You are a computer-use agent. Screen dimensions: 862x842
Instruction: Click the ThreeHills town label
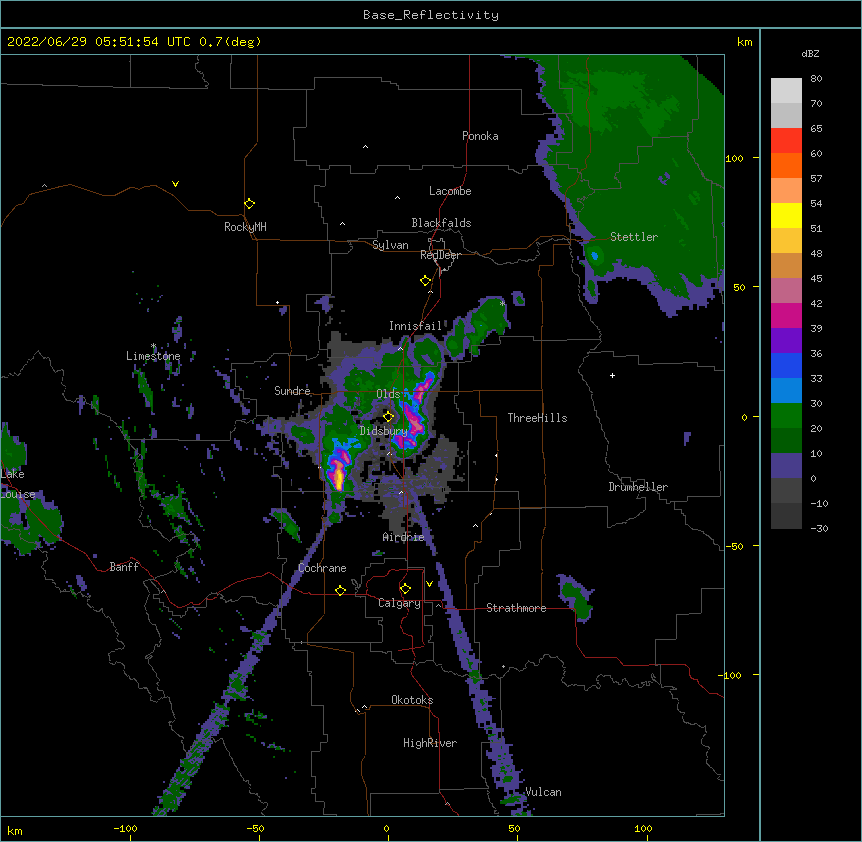tap(537, 418)
